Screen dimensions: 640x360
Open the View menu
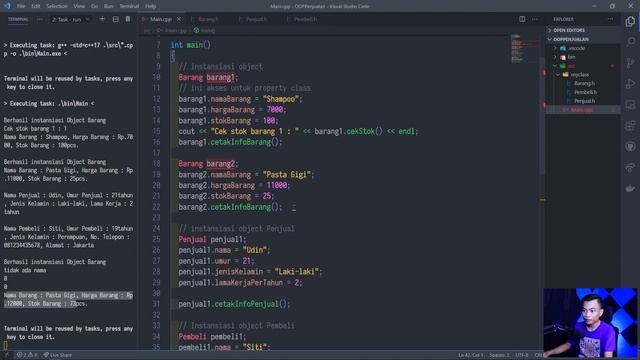[79, 6]
